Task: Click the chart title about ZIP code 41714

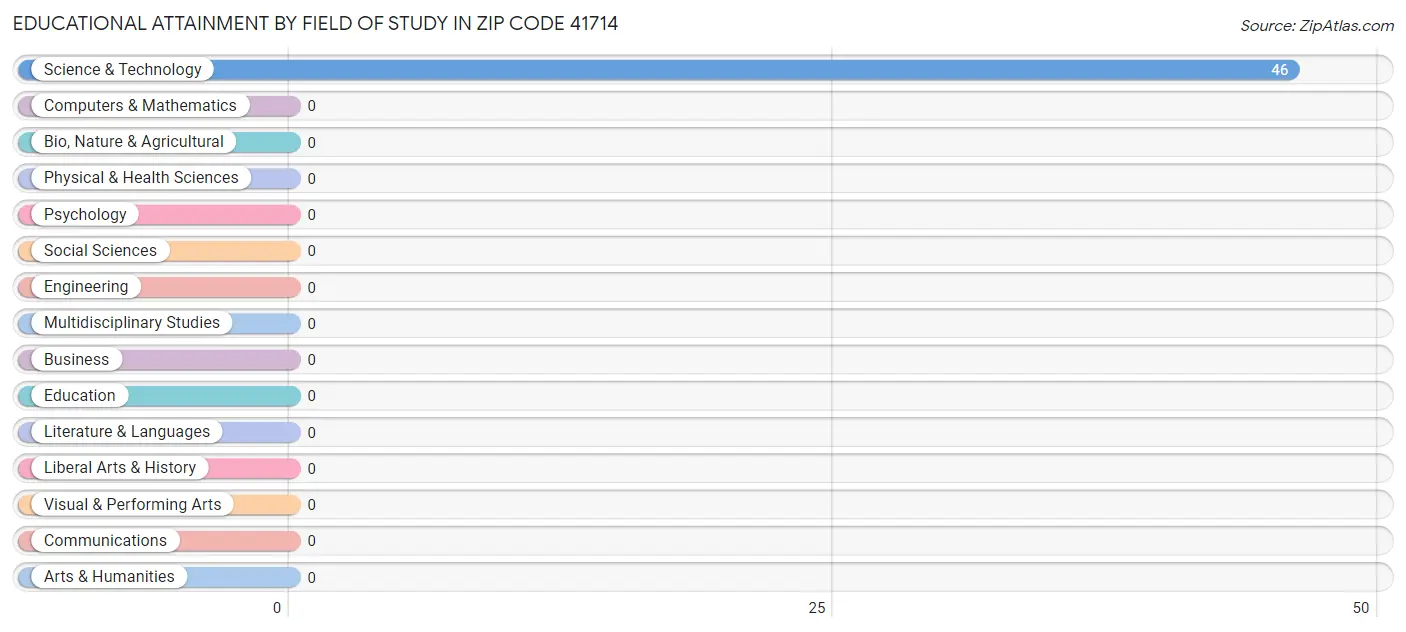Action: pyautogui.click(x=315, y=23)
